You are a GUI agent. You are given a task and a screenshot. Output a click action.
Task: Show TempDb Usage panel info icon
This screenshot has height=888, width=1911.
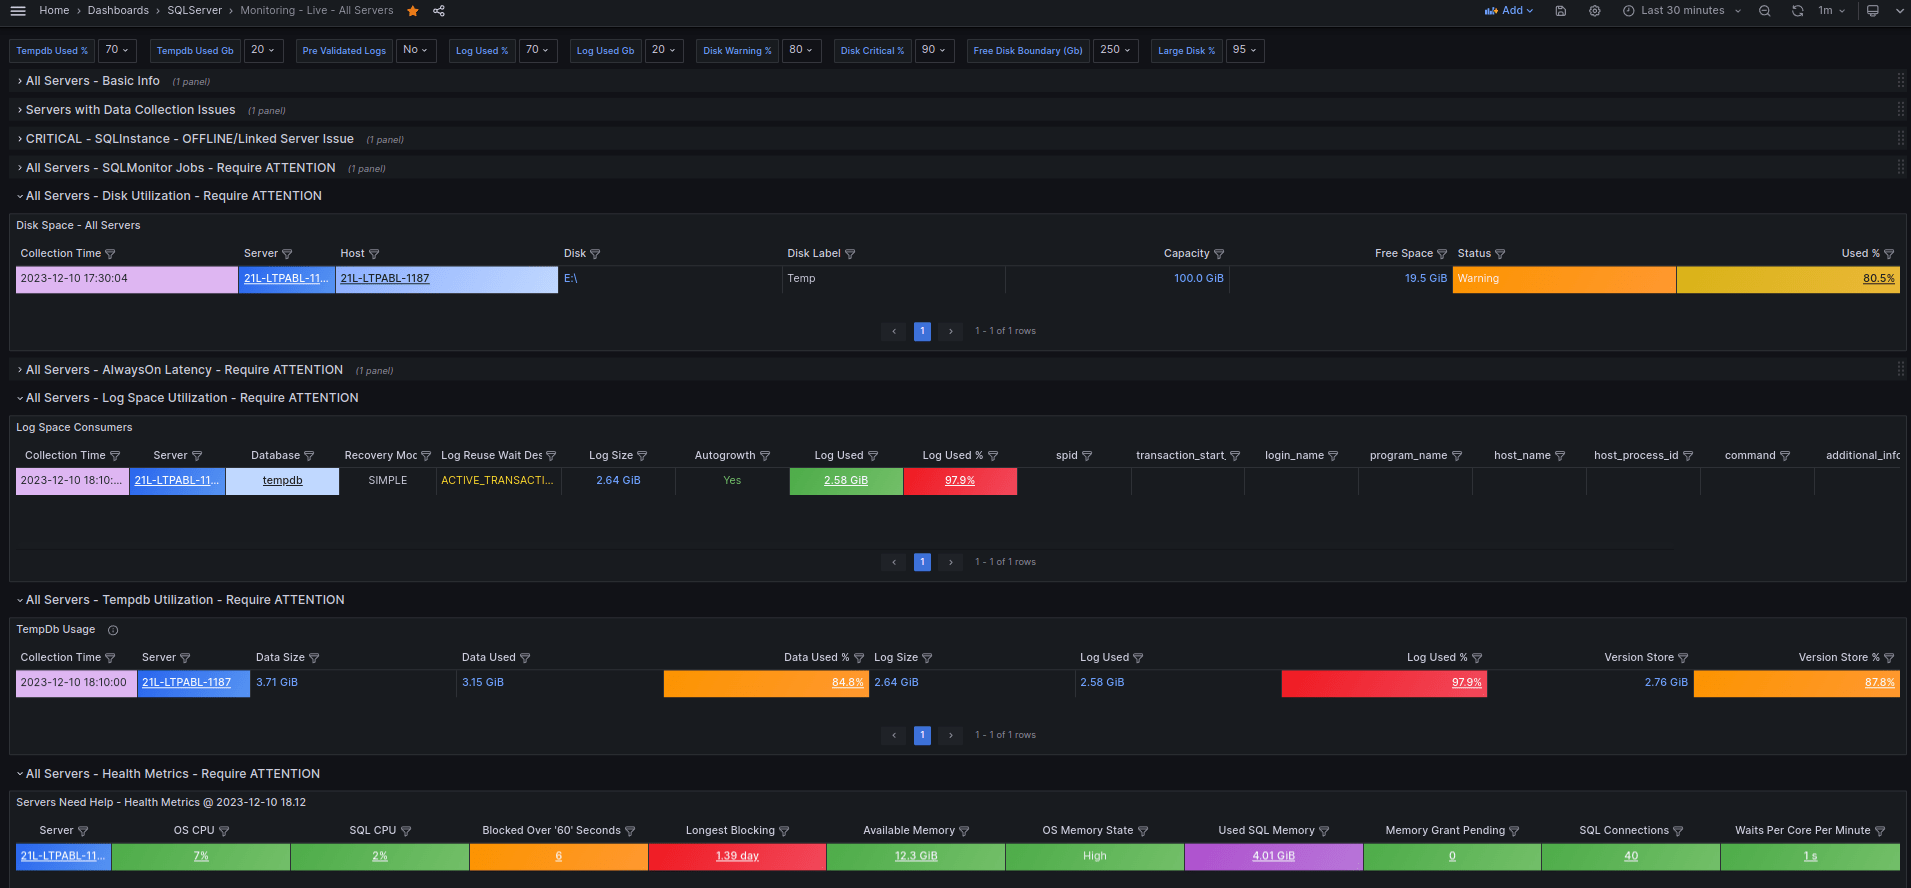[x=113, y=630]
